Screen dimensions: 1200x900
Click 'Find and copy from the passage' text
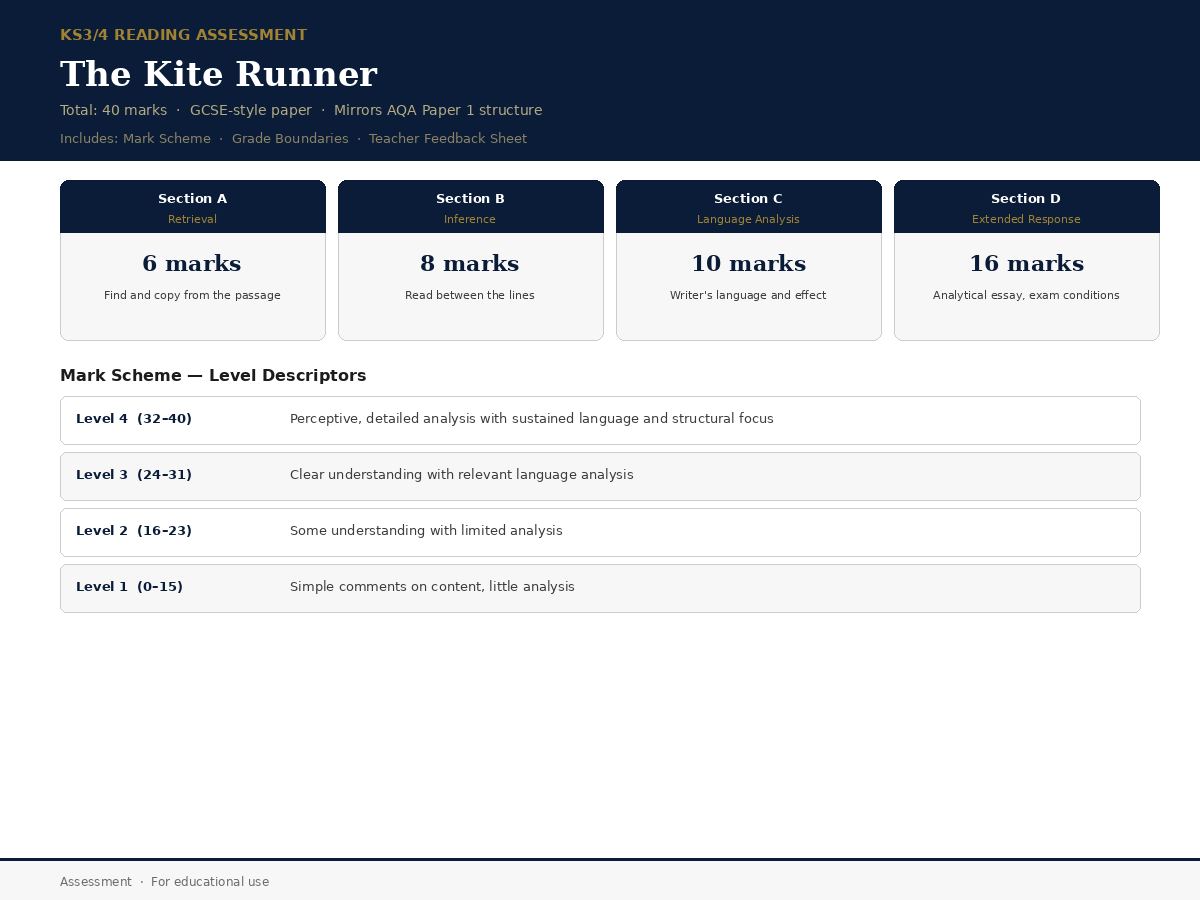192,296
